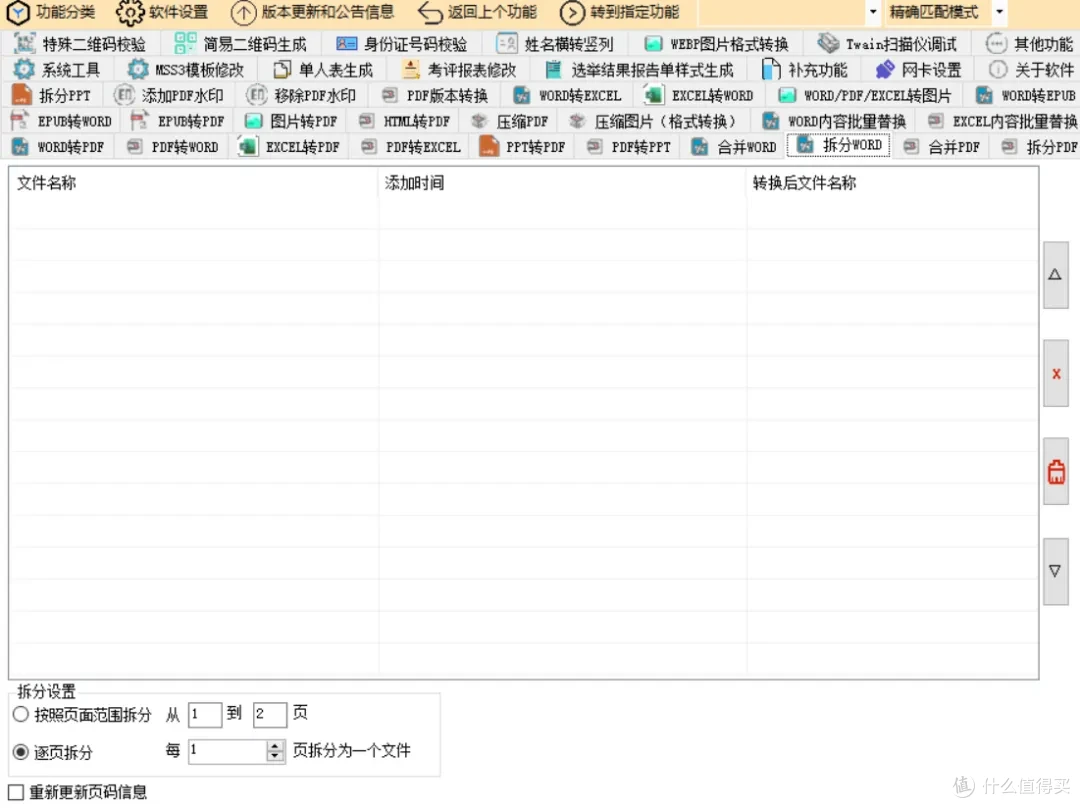Viewport: 1080px width, 808px height.
Task: Select 按照页面范围拆分 radio button
Action: point(21,714)
